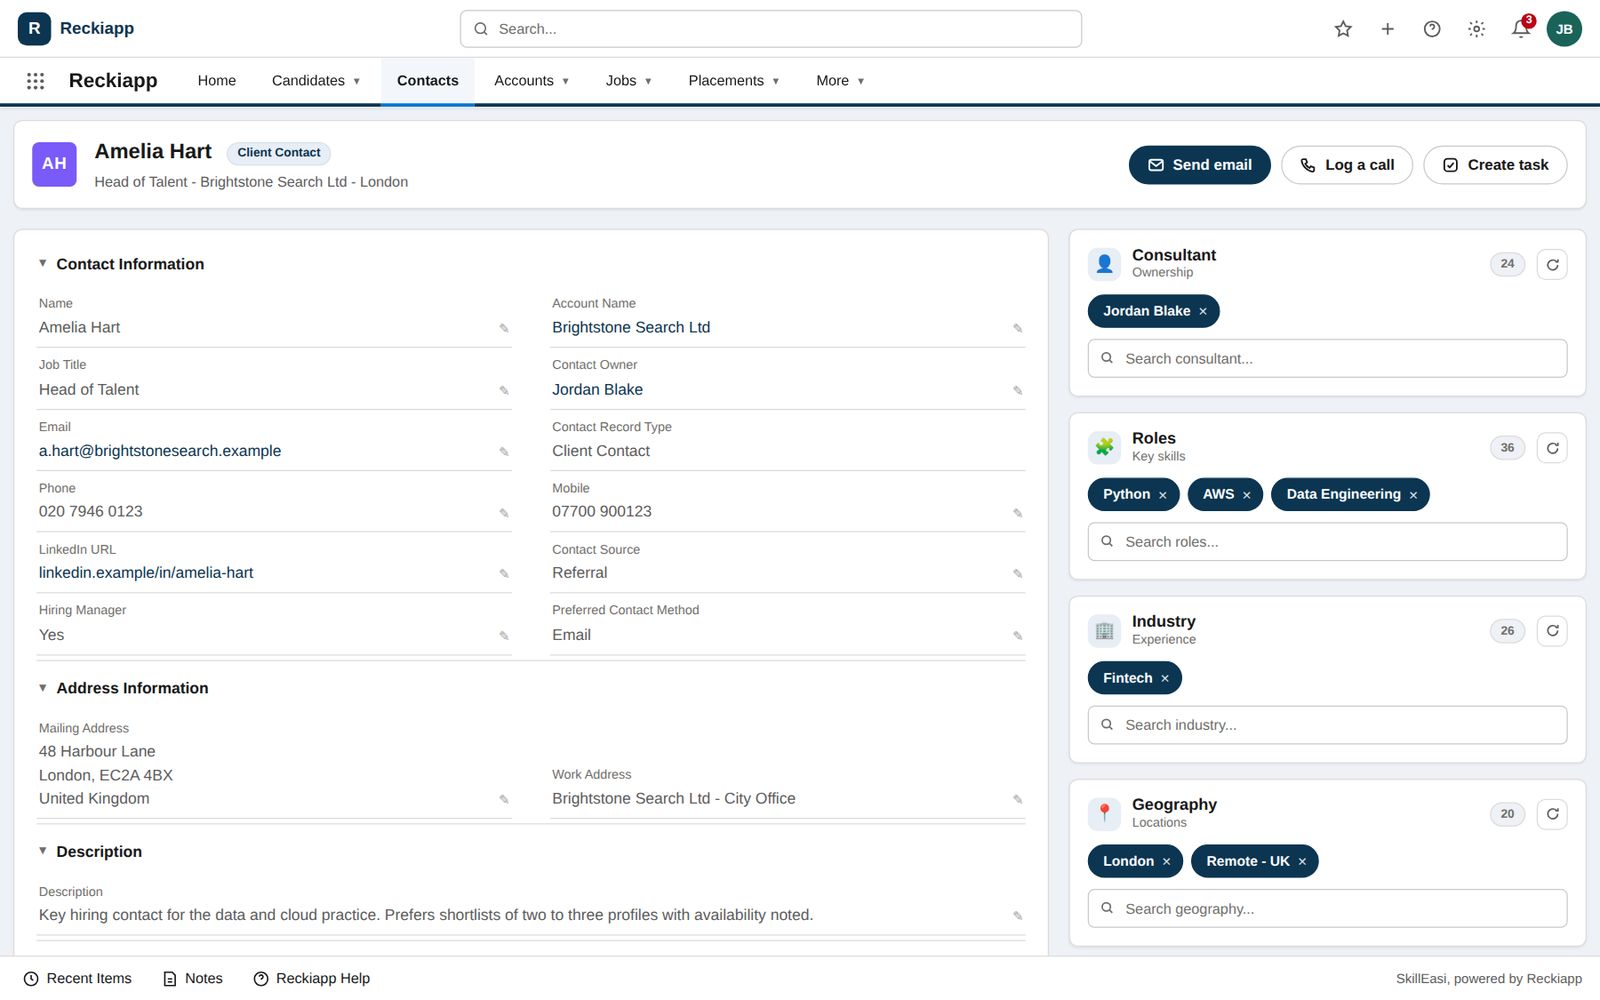Click the Search consultant field
Screen dimensions: 1600x1000
click(1327, 359)
